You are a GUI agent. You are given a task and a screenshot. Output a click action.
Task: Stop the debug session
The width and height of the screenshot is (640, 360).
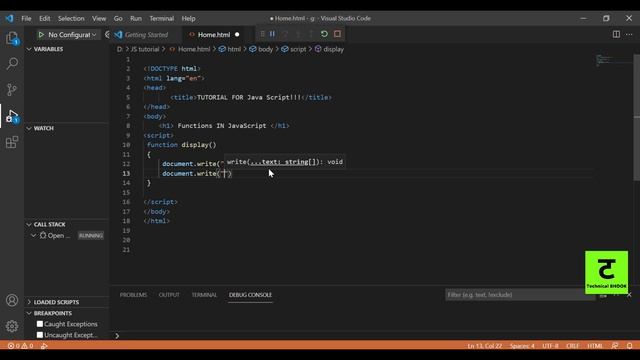point(337,34)
